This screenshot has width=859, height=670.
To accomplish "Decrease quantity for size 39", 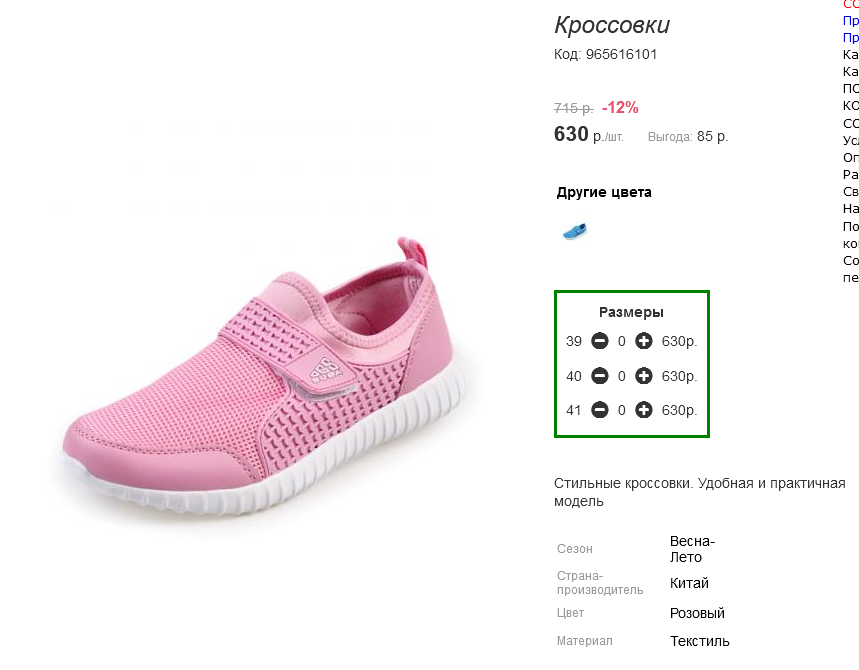I will point(600,341).
